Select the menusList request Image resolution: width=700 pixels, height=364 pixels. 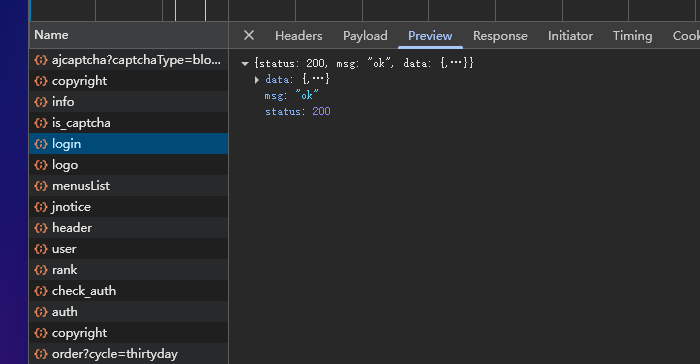(x=129, y=186)
